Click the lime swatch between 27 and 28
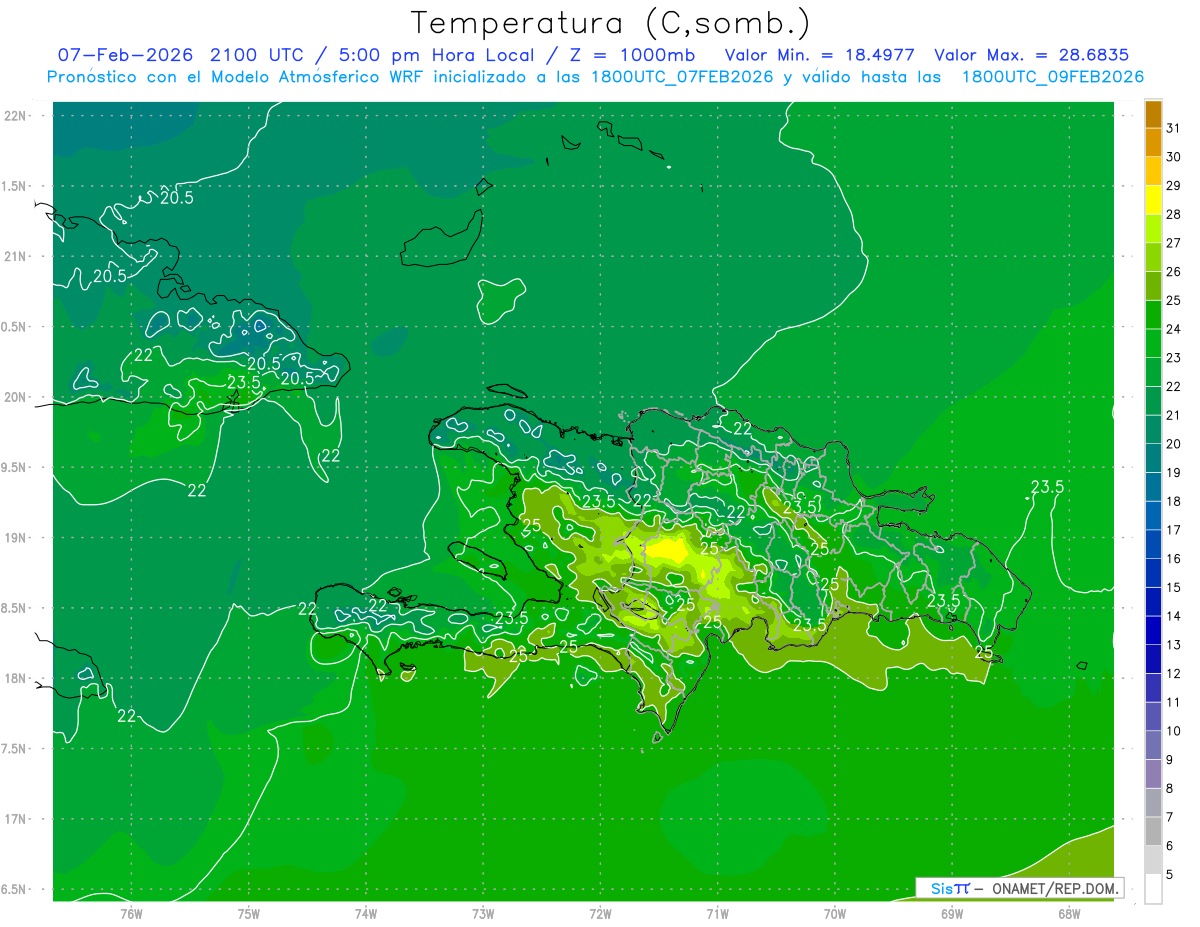The width and height of the screenshot is (1200, 927). point(1153,228)
